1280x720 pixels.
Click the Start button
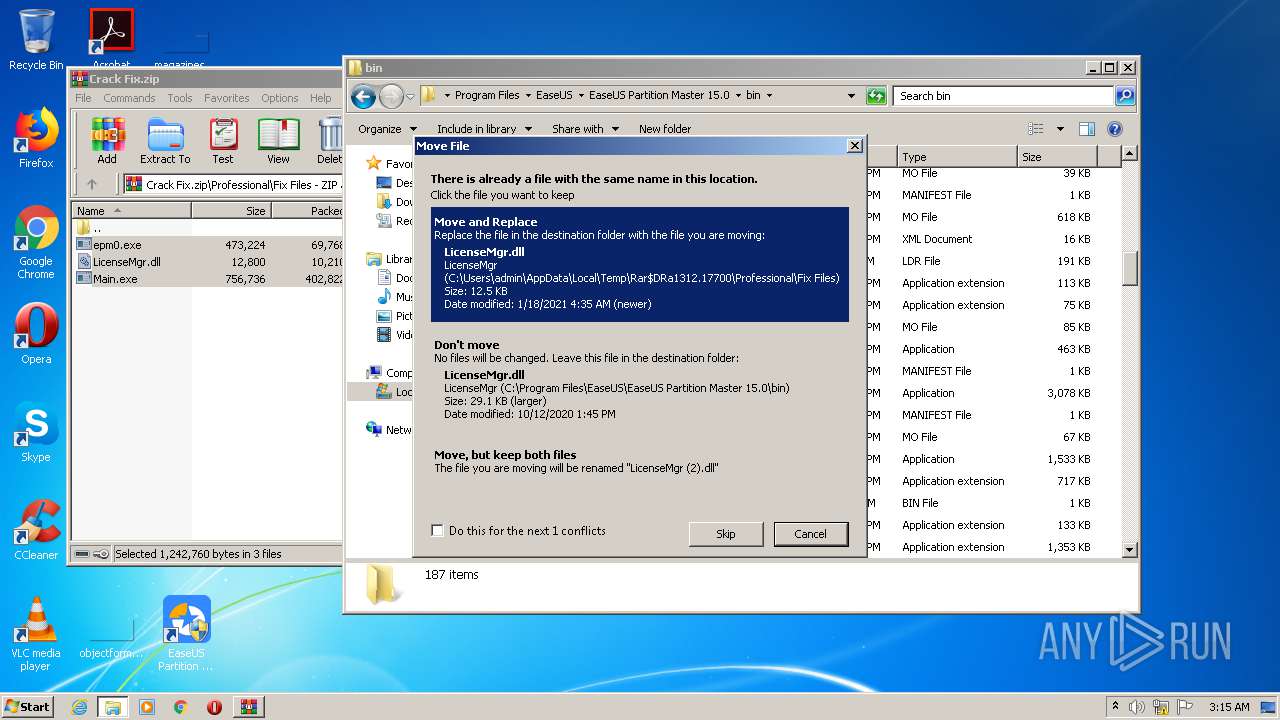(28, 706)
